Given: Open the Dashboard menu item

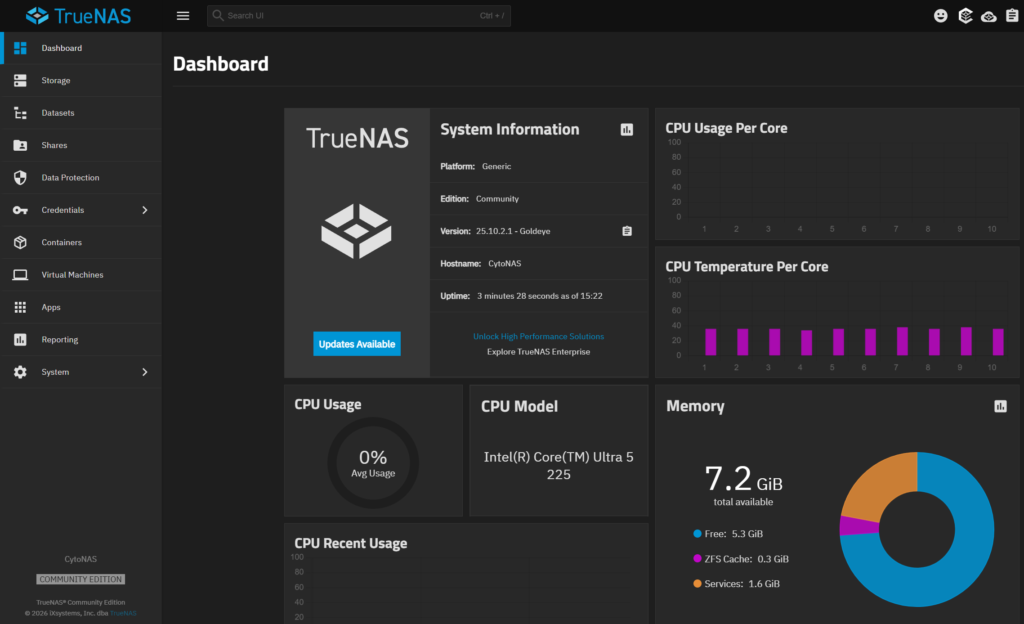Looking at the screenshot, I should [x=81, y=48].
